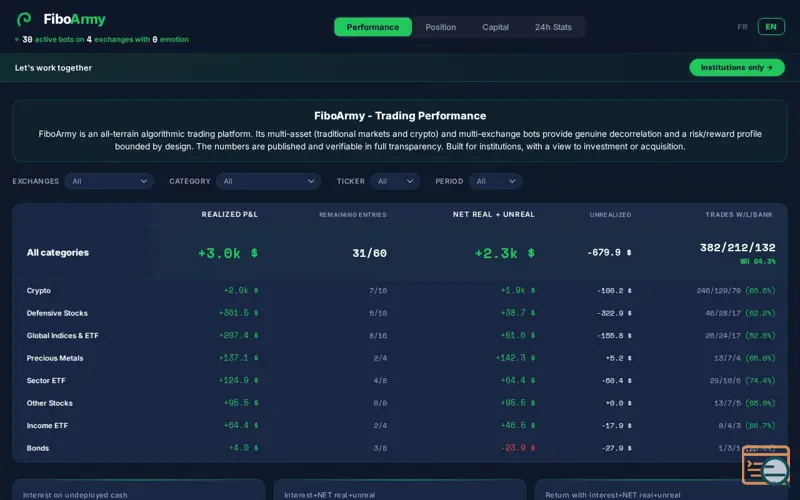Image resolution: width=800 pixels, height=500 pixels.
Task: Expand the Exchanges filter dropdown
Action: coord(109,181)
